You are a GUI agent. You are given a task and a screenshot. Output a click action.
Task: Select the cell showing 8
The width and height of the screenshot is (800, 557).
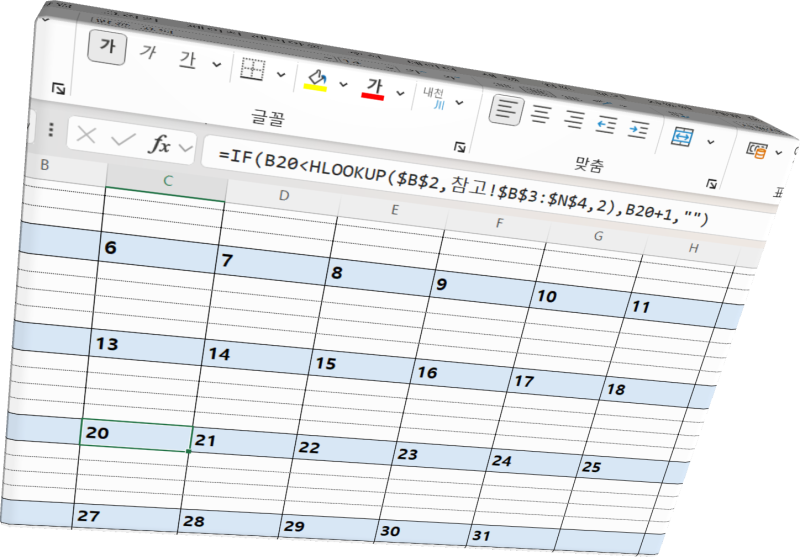(x=382, y=277)
